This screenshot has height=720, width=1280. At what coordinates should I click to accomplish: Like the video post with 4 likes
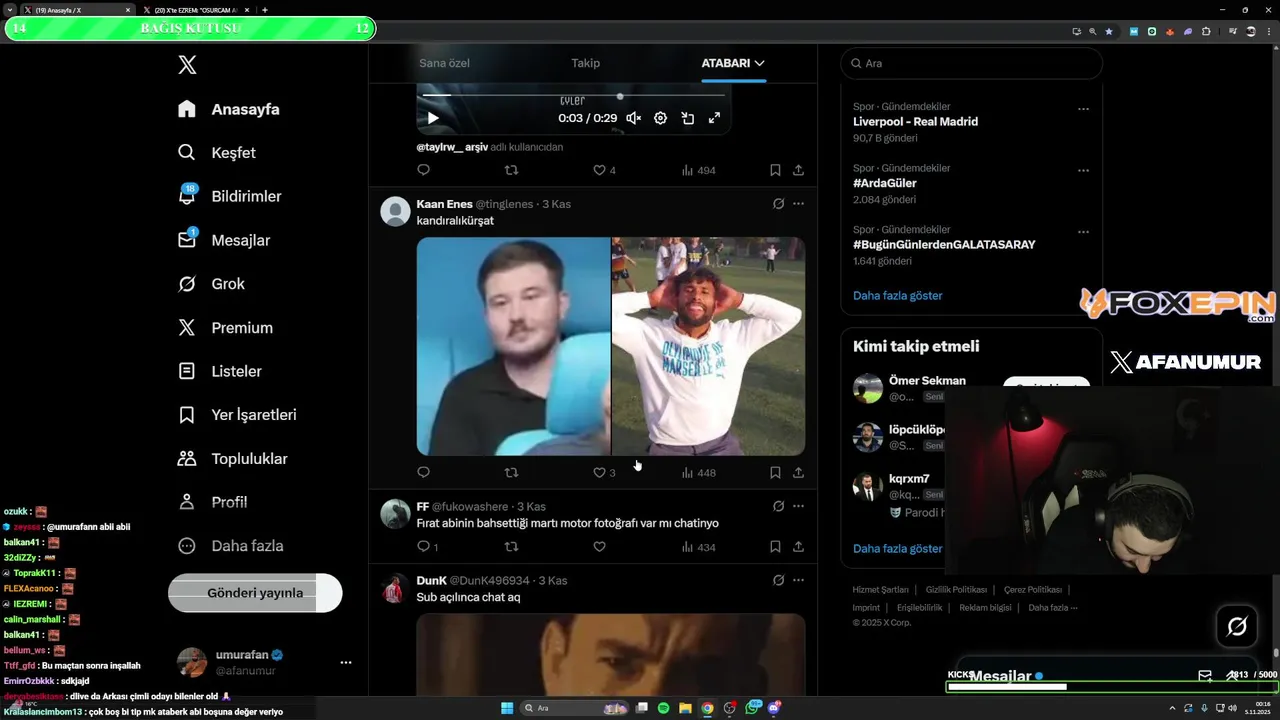pos(604,170)
